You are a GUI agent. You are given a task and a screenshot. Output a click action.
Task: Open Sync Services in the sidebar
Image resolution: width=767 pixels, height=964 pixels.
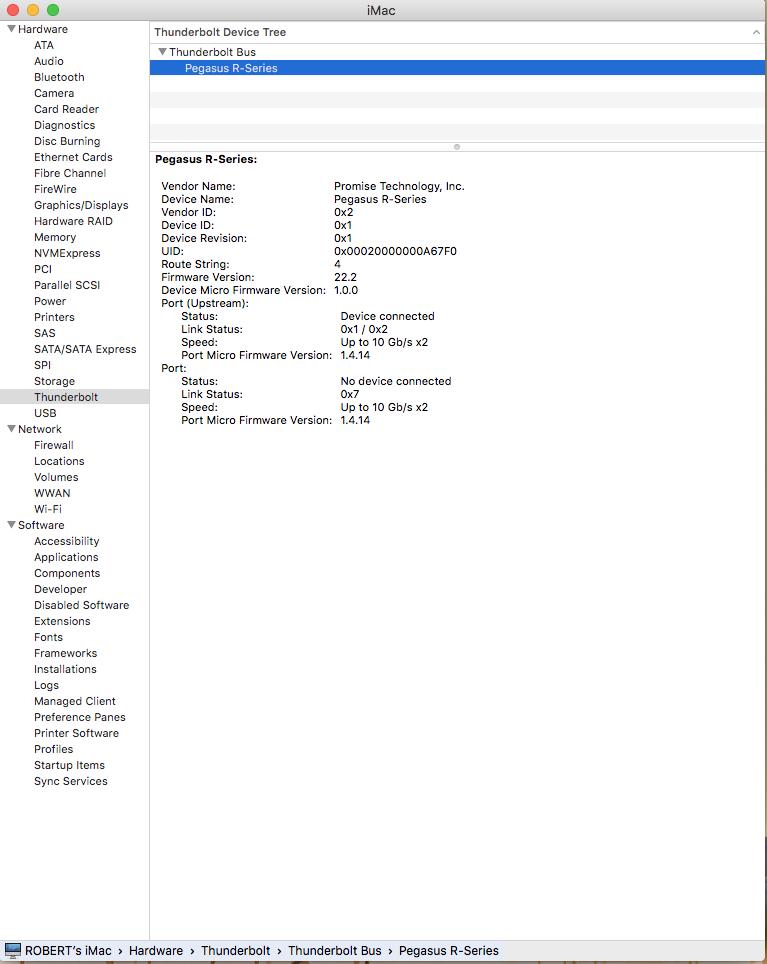click(71, 781)
